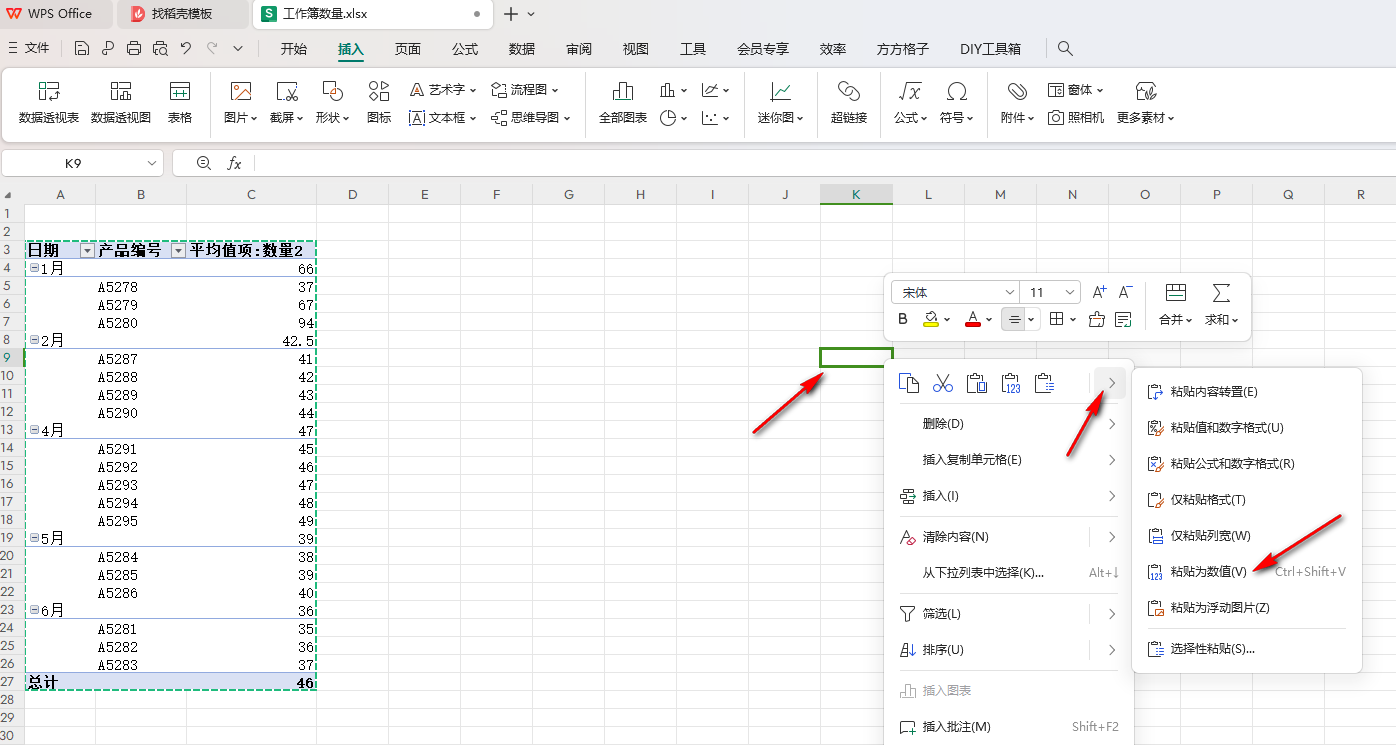Toggle bold in the mini toolbar
The width and height of the screenshot is (1396, 745).
903,319
